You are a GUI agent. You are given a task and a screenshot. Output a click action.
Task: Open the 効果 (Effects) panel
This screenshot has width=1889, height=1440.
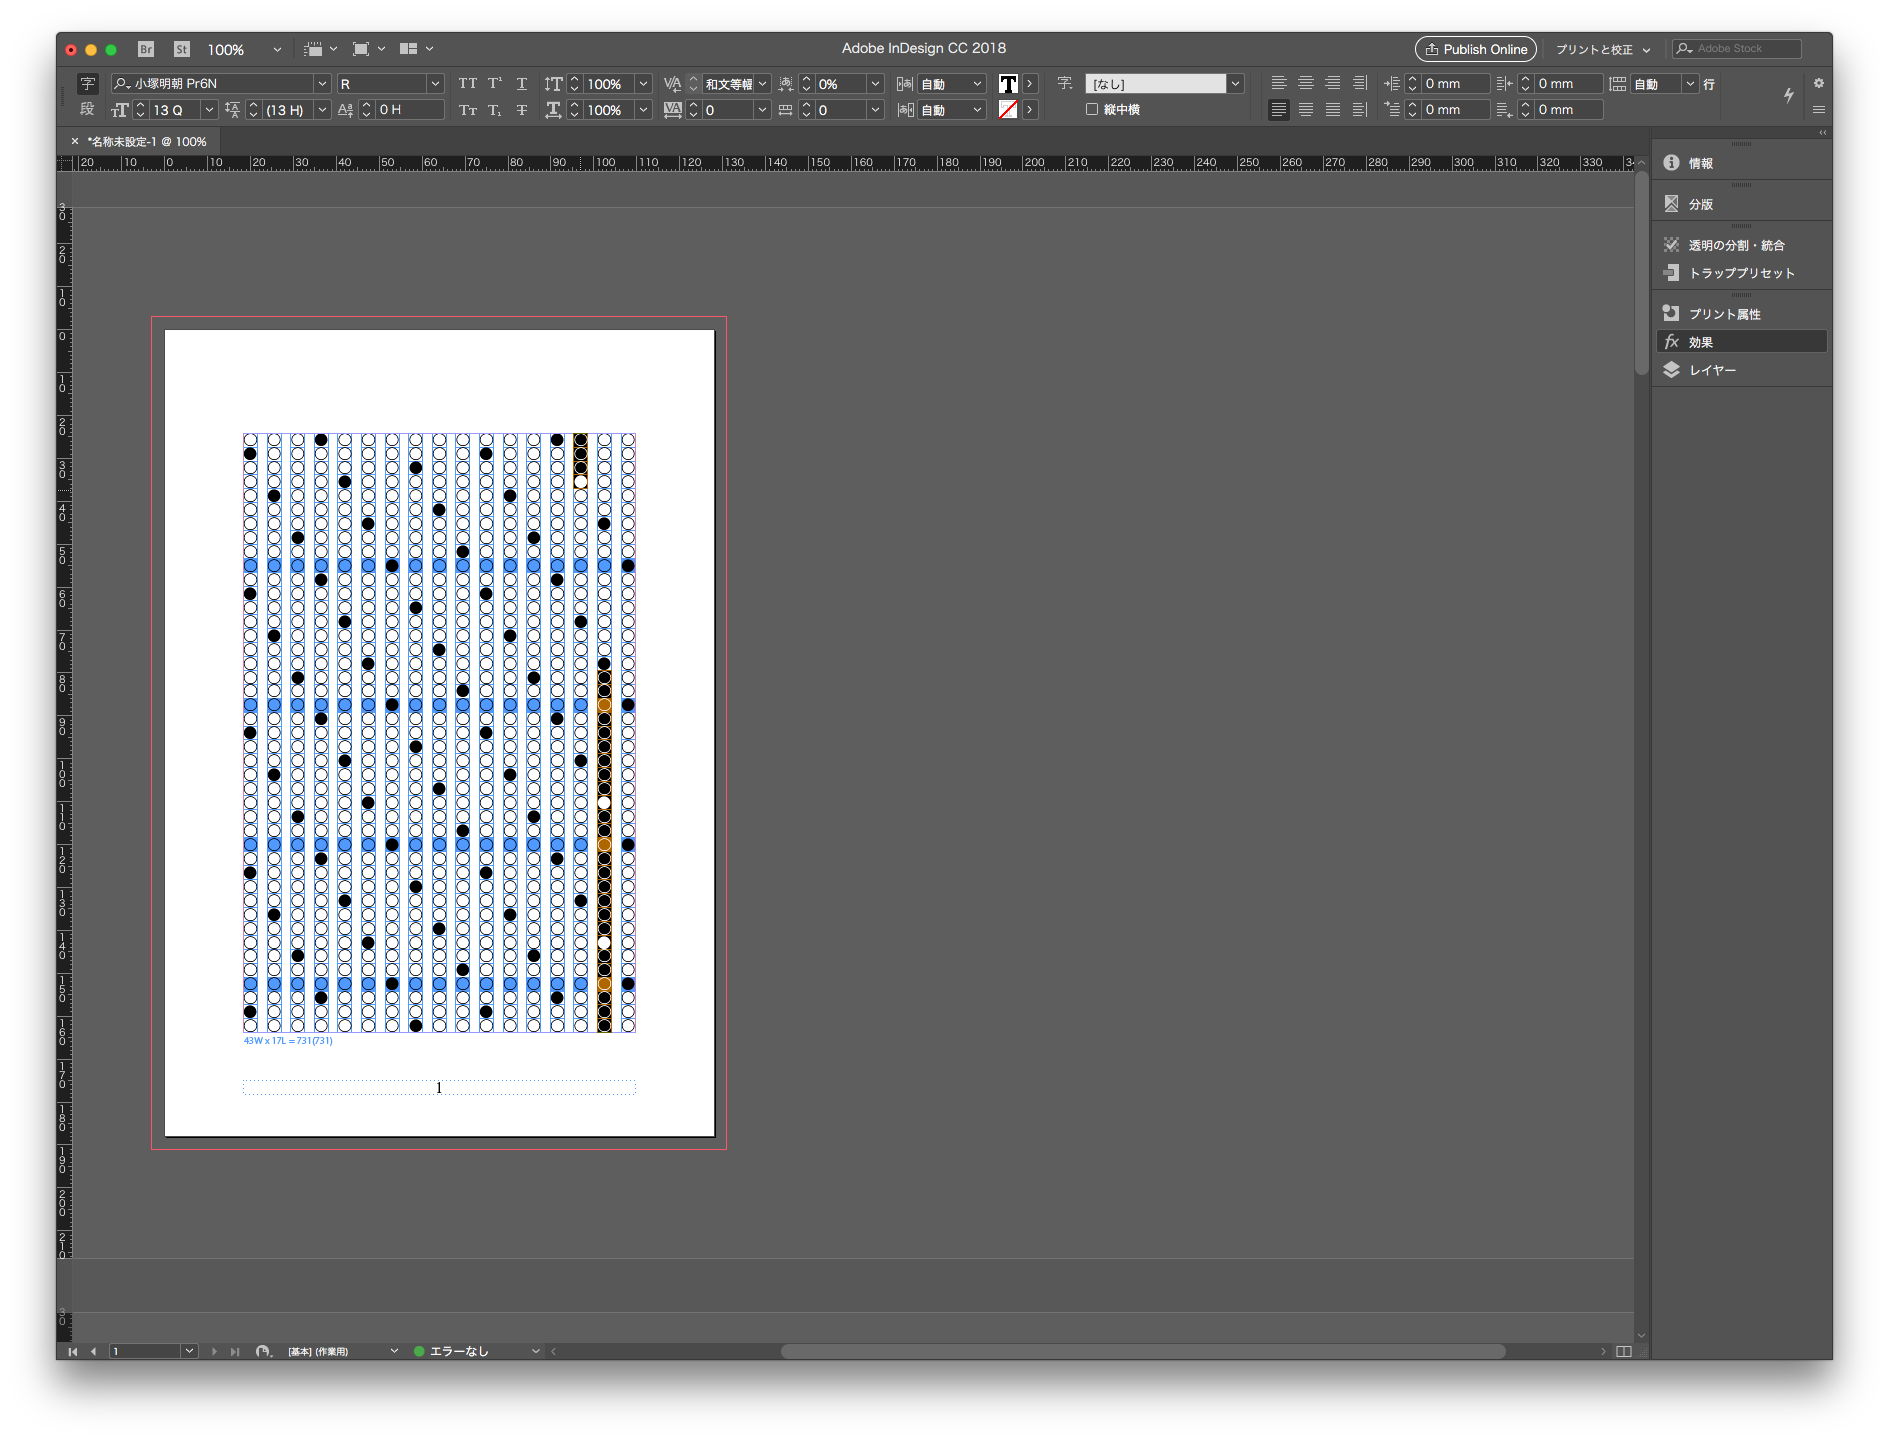(1741, 342)
